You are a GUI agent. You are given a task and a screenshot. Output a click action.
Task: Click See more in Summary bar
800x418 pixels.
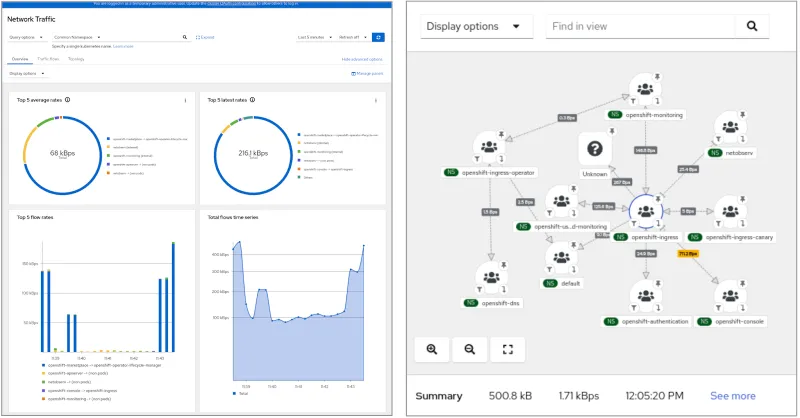coord(733,396)
